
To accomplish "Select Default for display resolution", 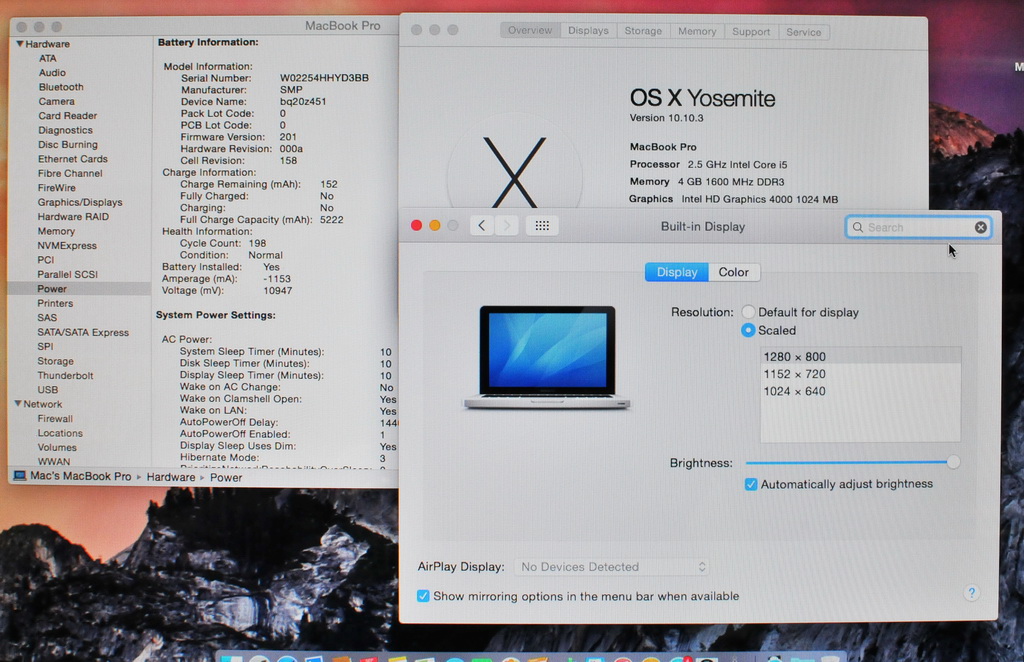I will 748,312.
